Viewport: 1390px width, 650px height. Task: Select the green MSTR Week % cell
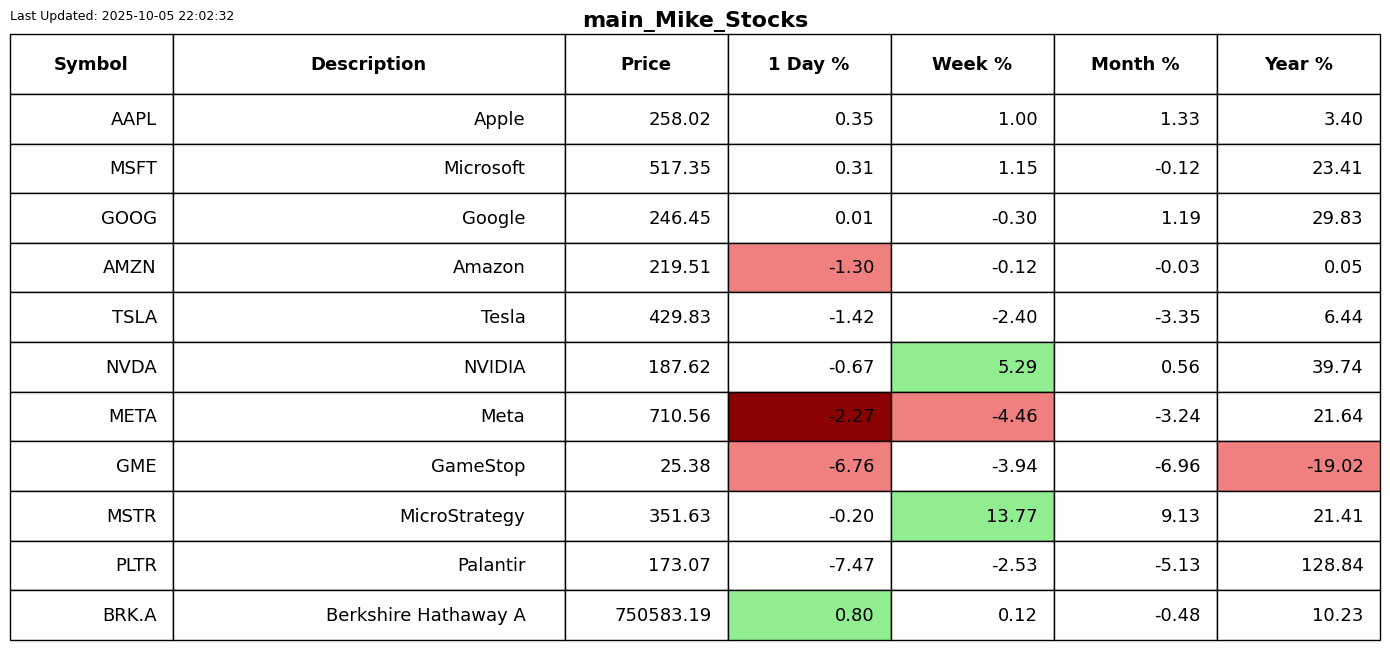[x=972, y=516]
